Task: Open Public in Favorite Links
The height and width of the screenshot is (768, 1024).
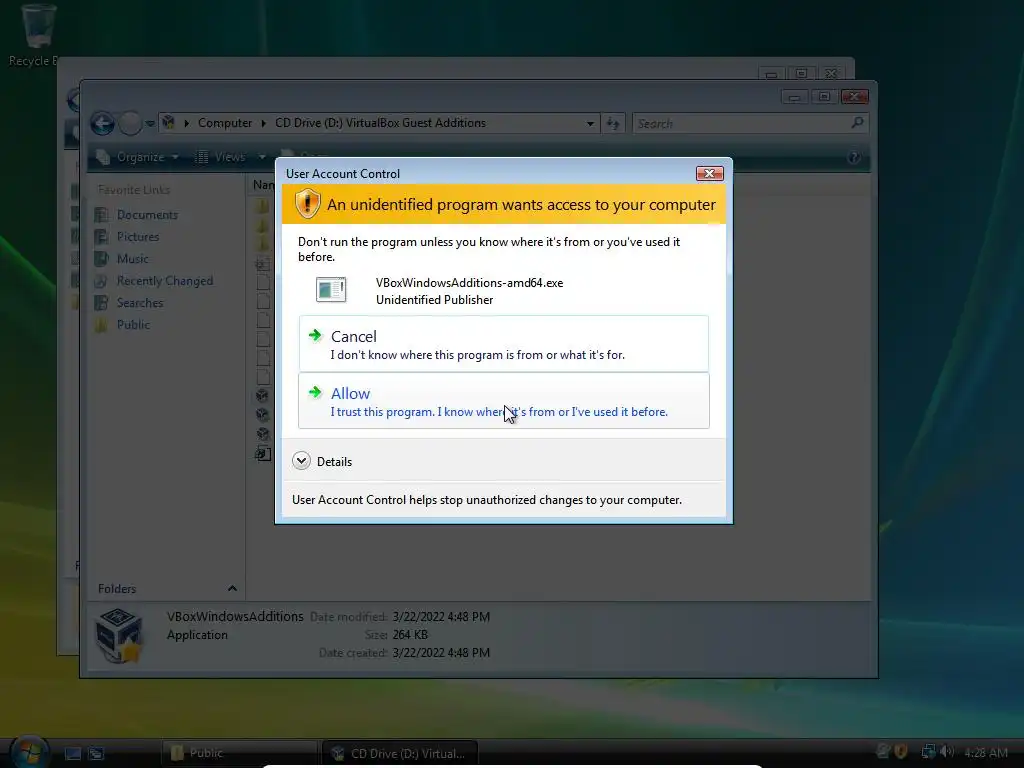Action: 133,325
